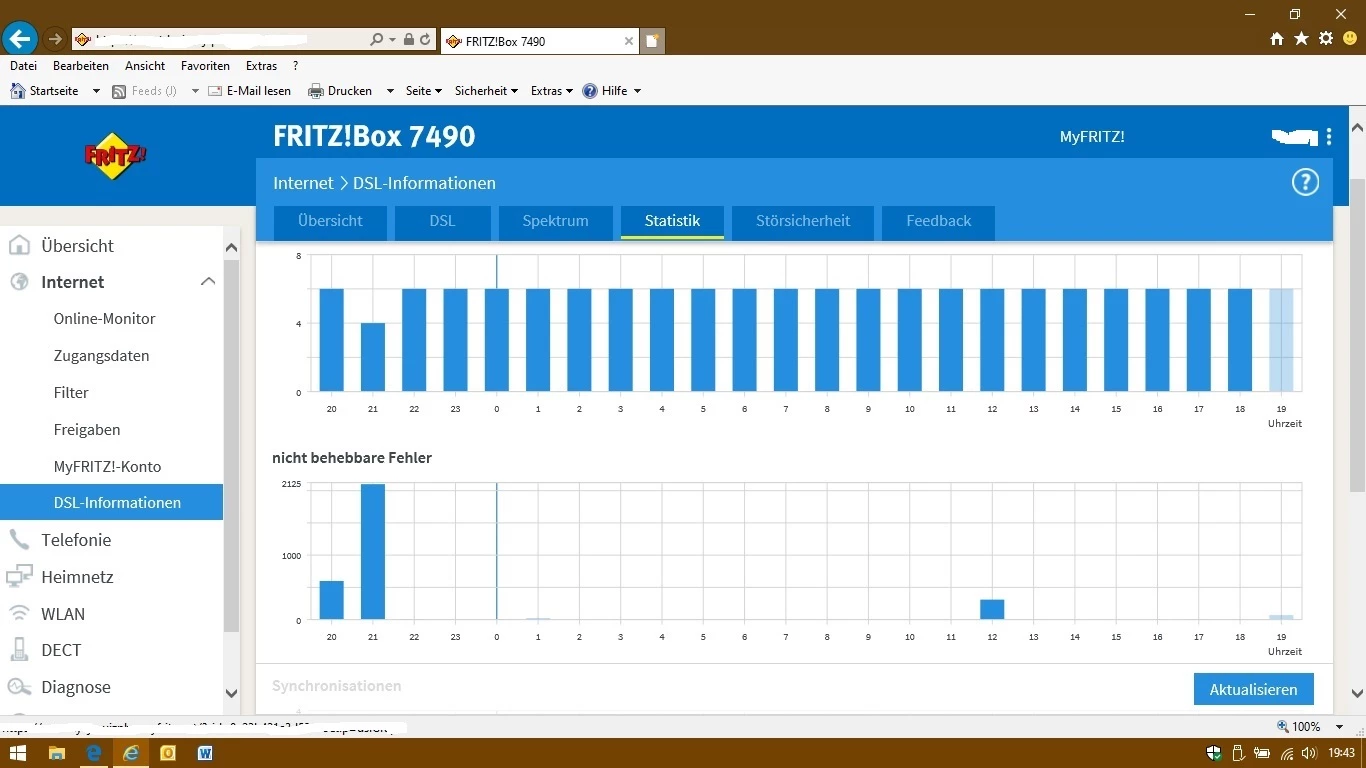Viewport: 1366px width, 768px height.
Task: Open Outlook from the taskbar
Action: [168, 753]
